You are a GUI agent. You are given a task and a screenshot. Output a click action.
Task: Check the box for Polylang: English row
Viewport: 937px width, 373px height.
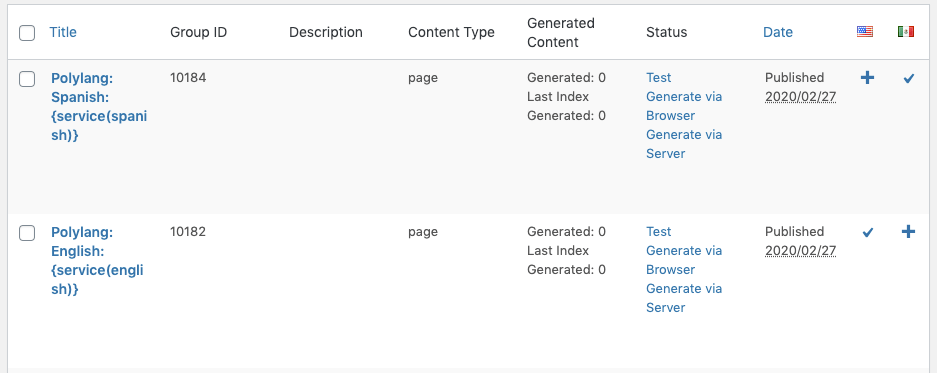[x=27, y=233]
